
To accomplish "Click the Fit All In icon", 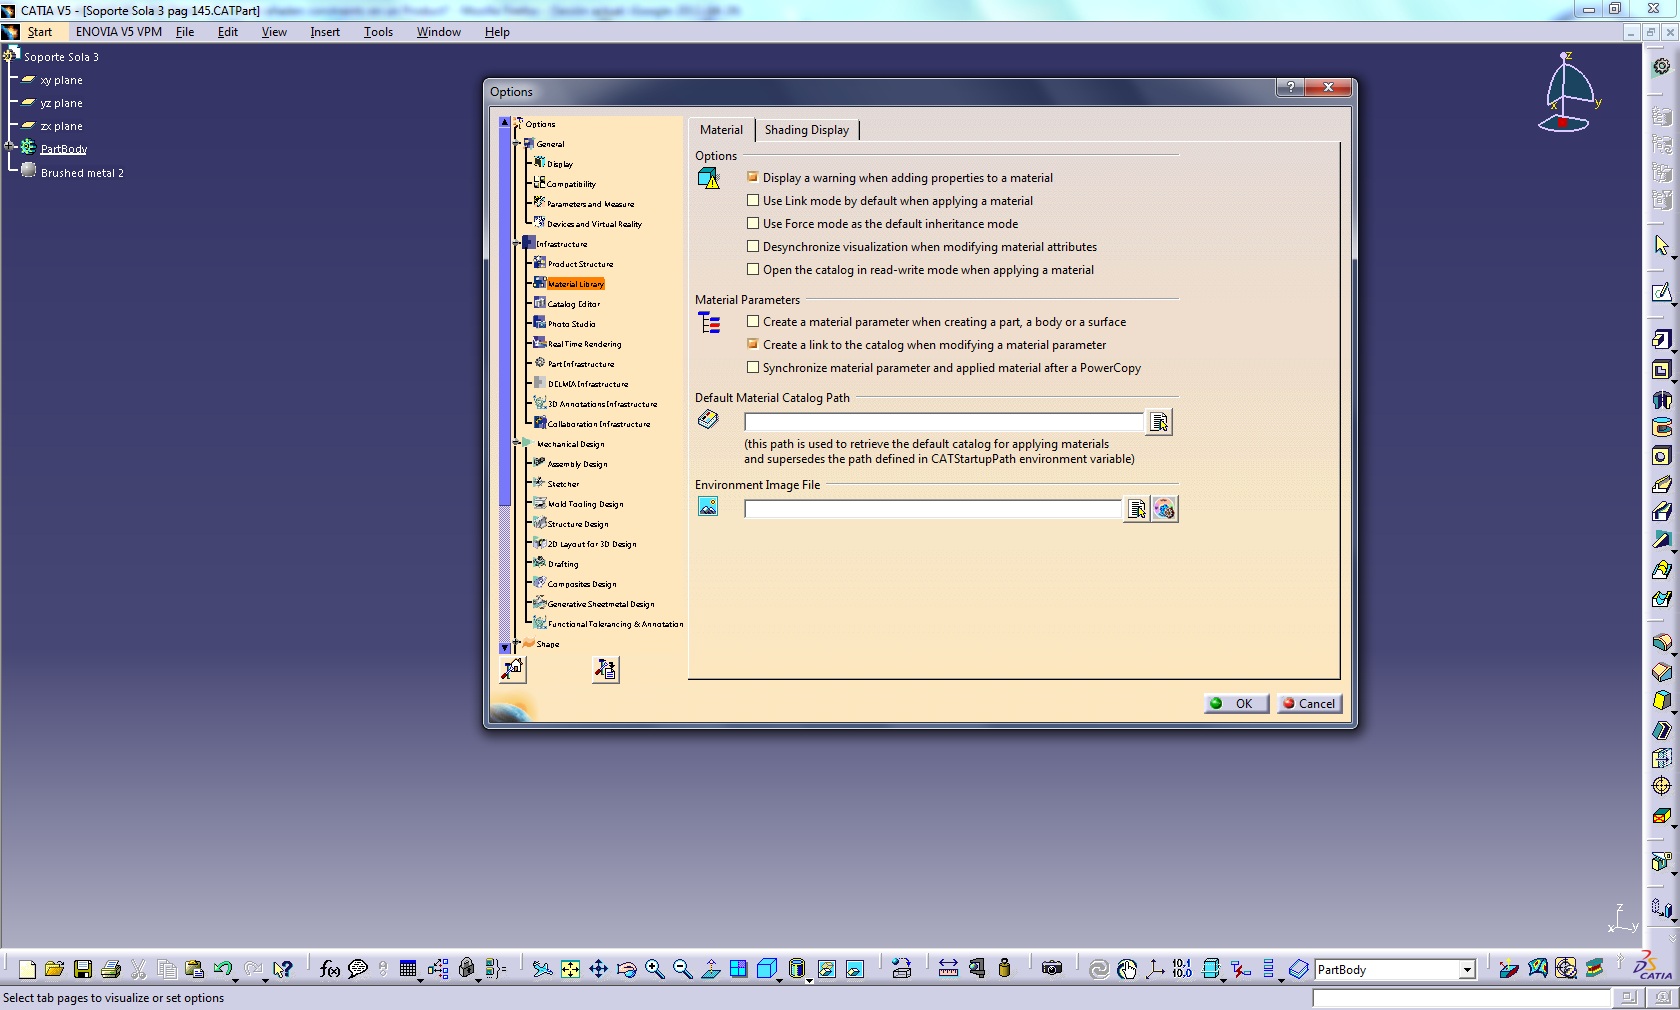I will click(x=570, y=969).
